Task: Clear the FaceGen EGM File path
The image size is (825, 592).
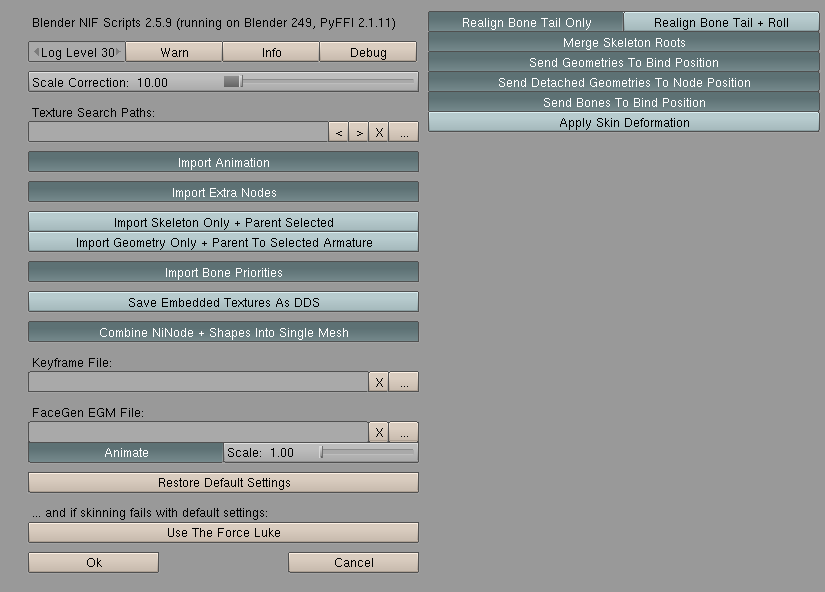Action: click(x=379, y=432)
